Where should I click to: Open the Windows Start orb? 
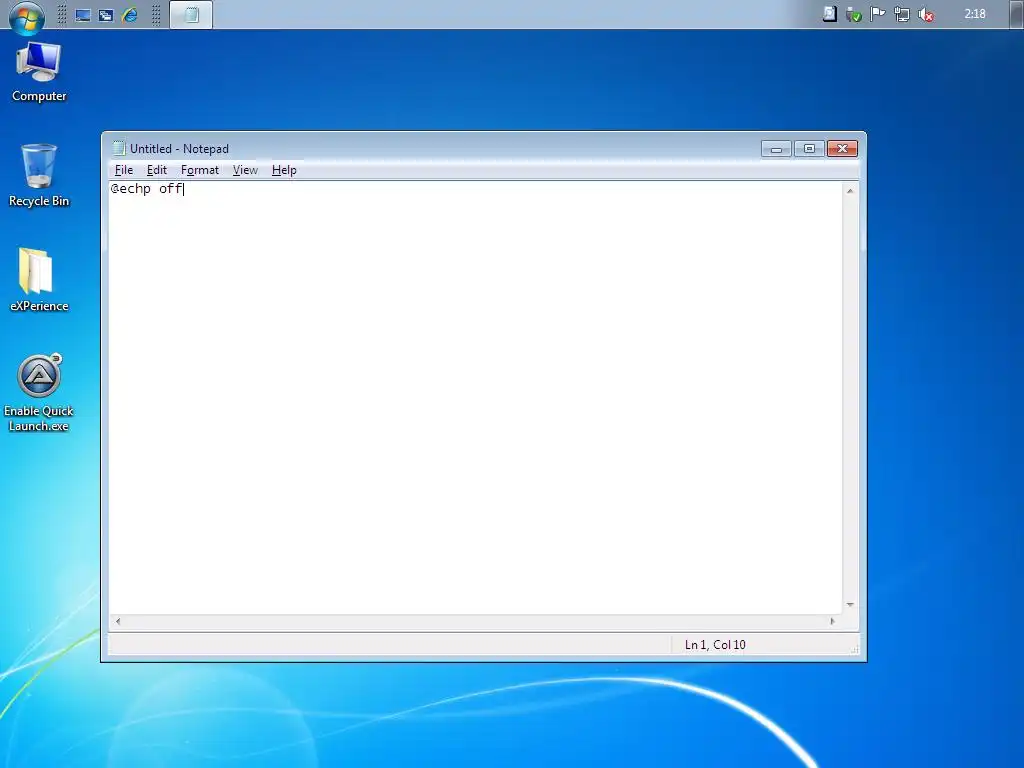pyautogui.click(x=27, y=16)
